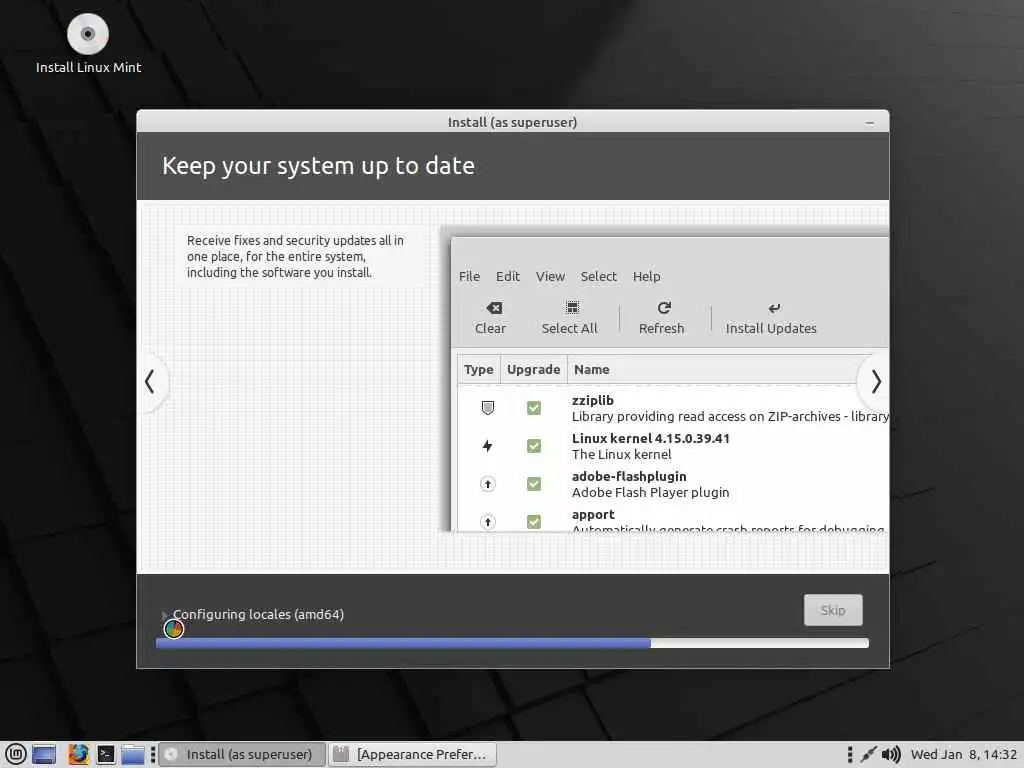
Task: Switch to Appearance Preferences taskbar window
Action: point(412,754)
